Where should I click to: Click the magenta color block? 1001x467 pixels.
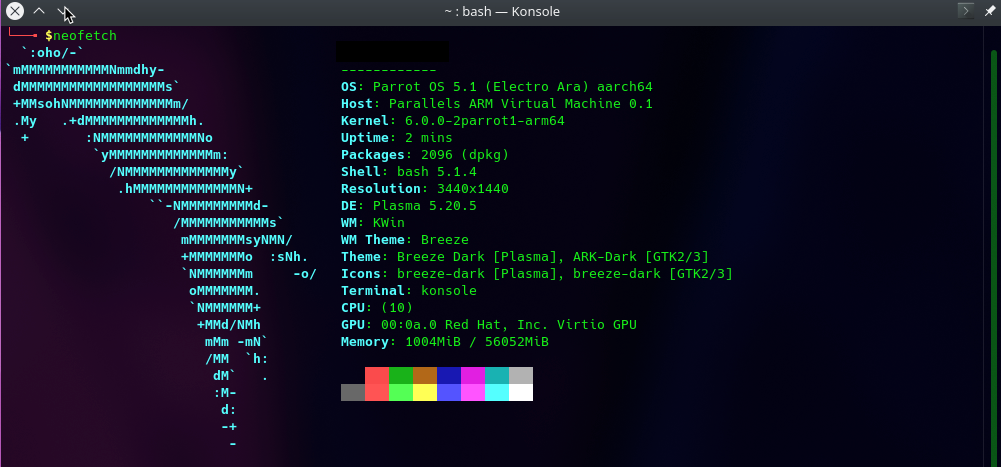click(473, 375)
